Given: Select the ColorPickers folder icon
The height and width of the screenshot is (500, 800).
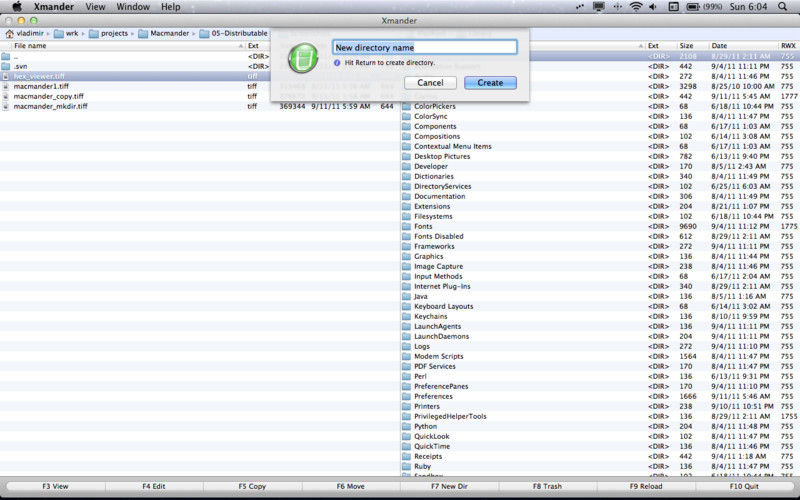Looking at the screenshot, I should 406,106.
